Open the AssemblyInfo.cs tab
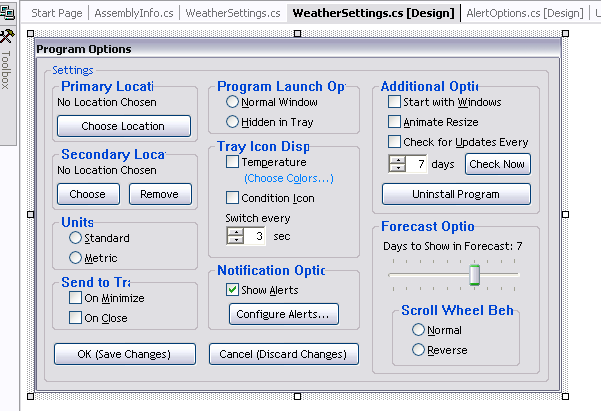 point(134,13)
